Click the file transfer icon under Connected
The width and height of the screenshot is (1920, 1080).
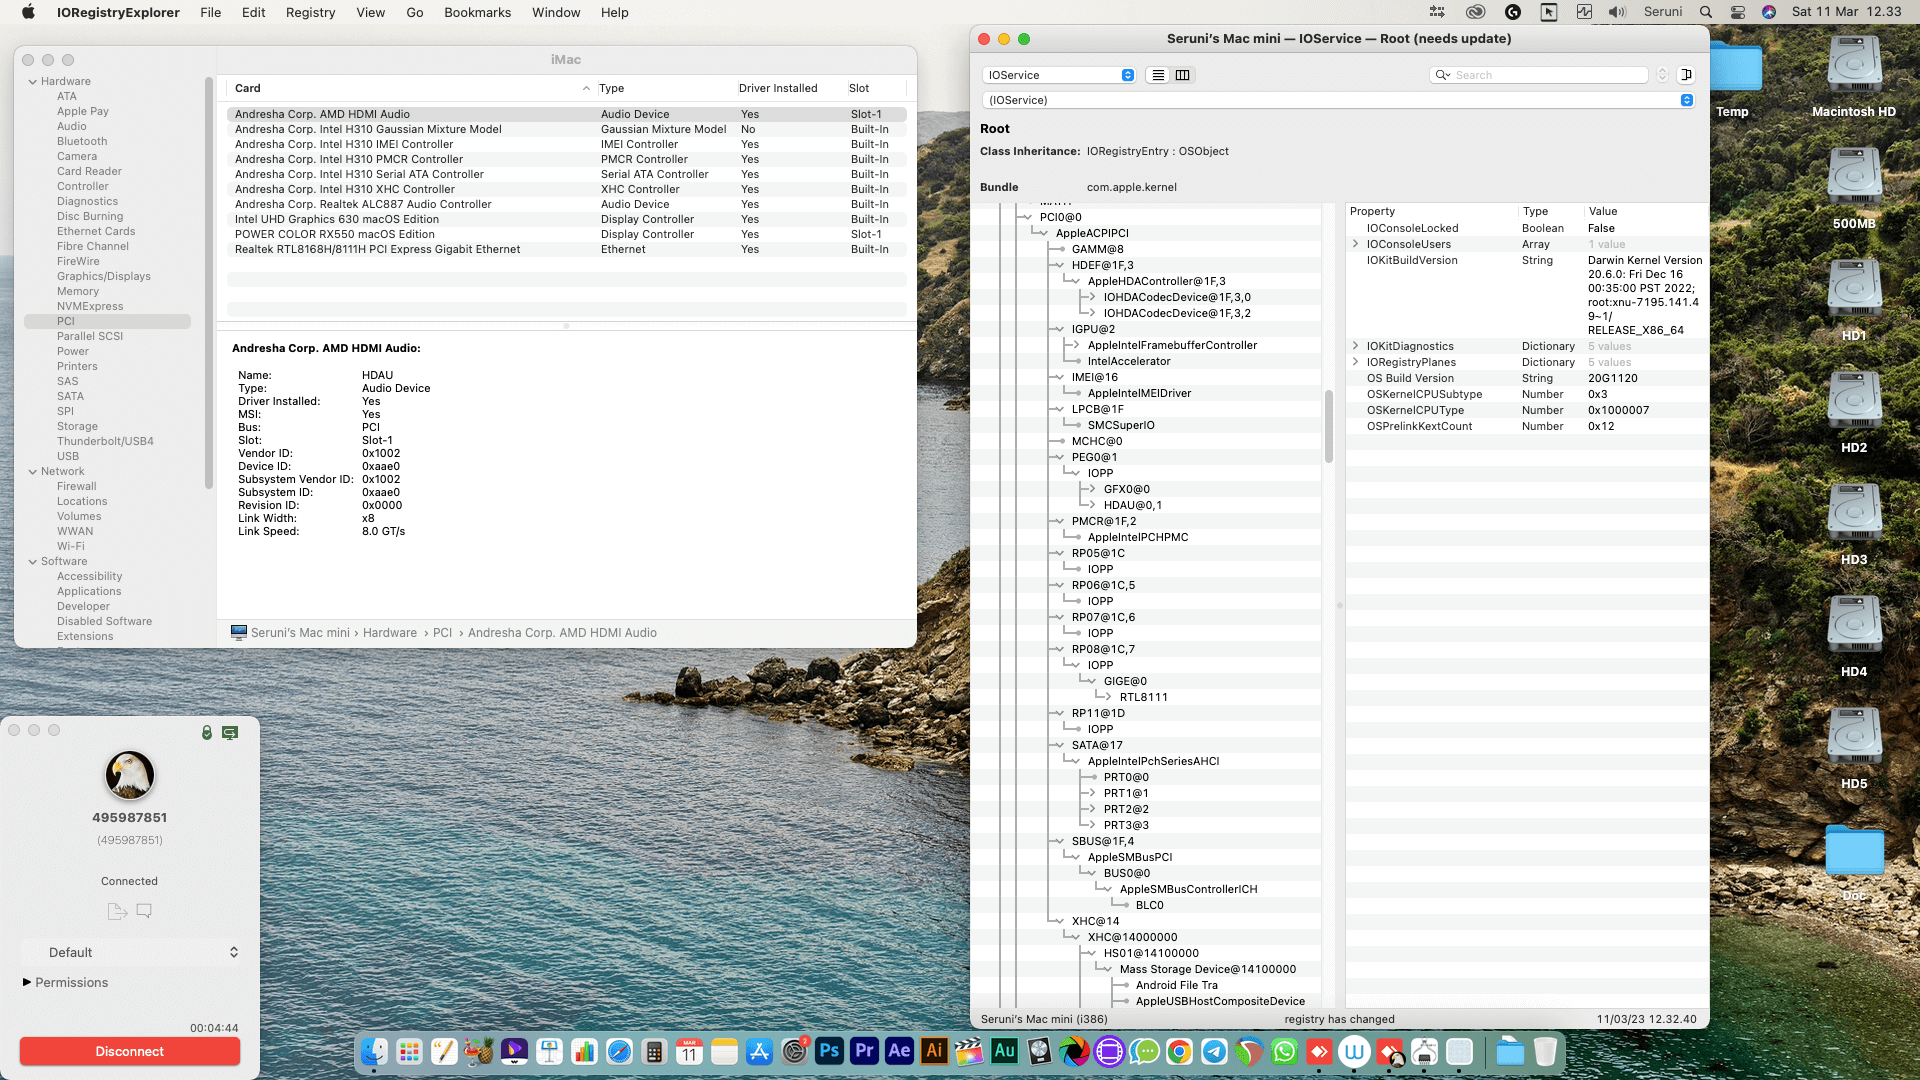coord(117,911)
